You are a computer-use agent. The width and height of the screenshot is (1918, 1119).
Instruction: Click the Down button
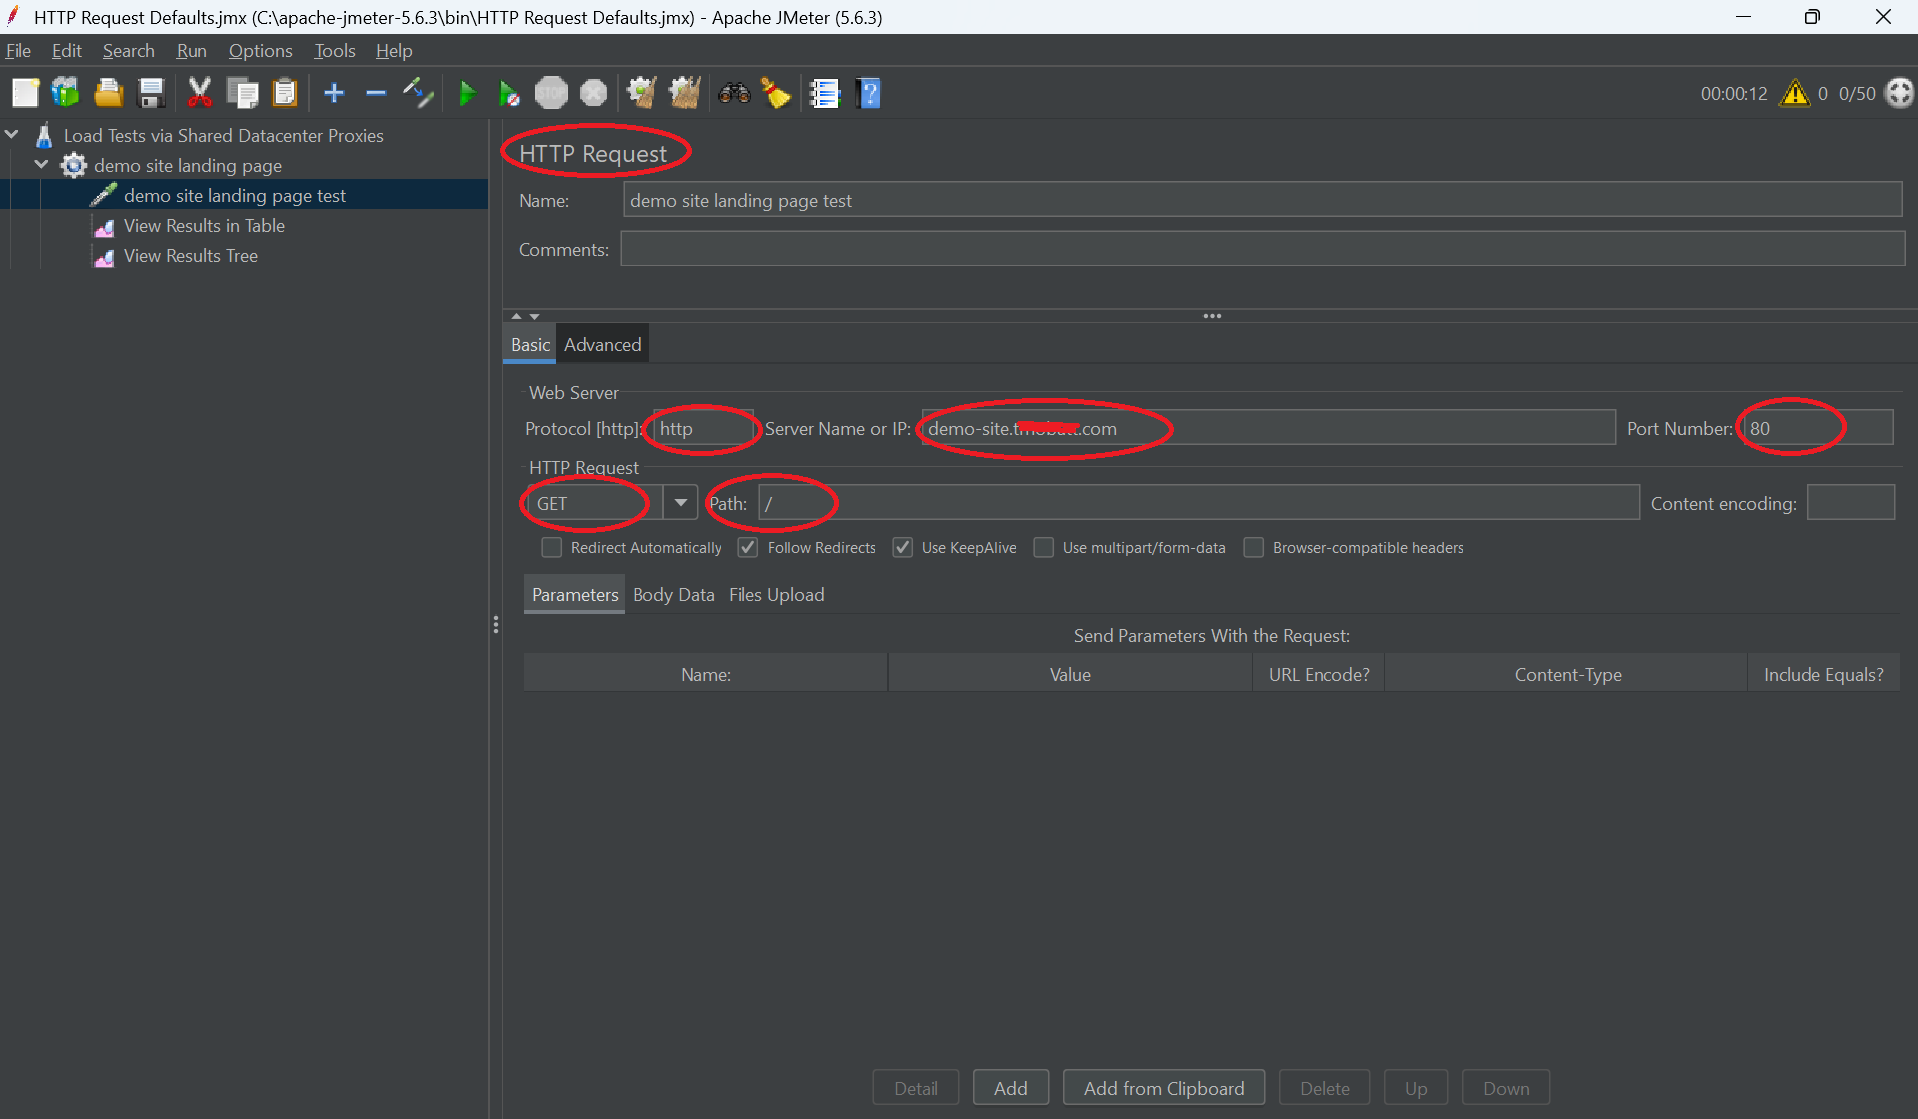[x=1505, y=1087]
